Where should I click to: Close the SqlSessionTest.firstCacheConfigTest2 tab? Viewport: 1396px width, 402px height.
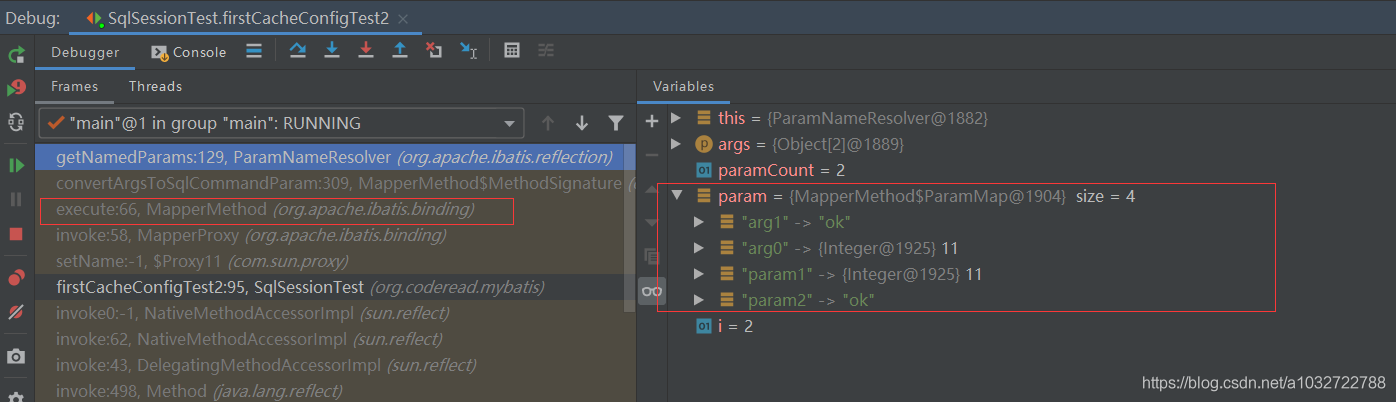point(402,19)
